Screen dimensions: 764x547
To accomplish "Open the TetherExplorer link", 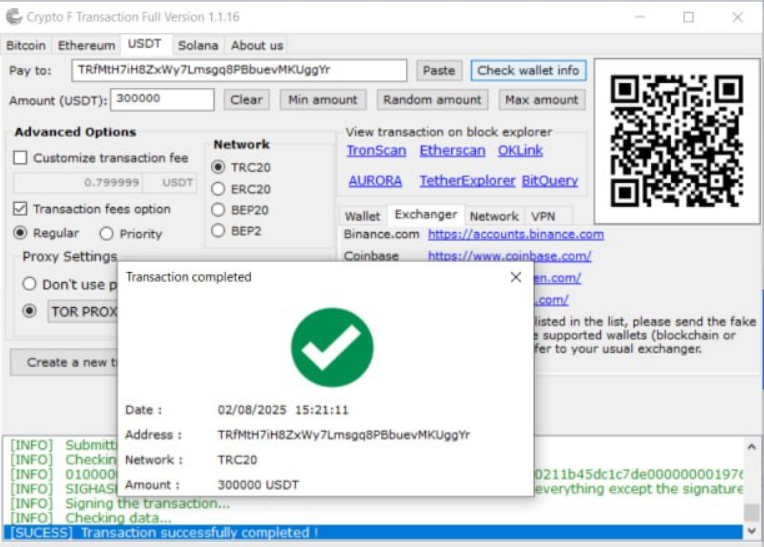I will click(467, 181).
